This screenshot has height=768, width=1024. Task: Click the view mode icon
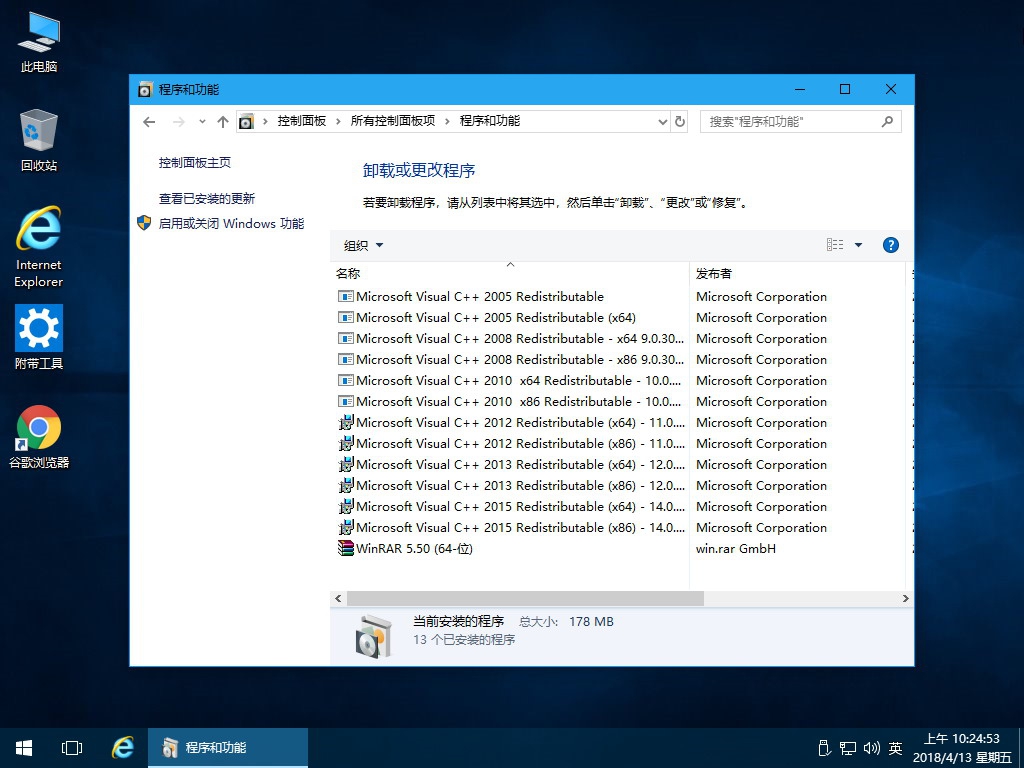835,245
